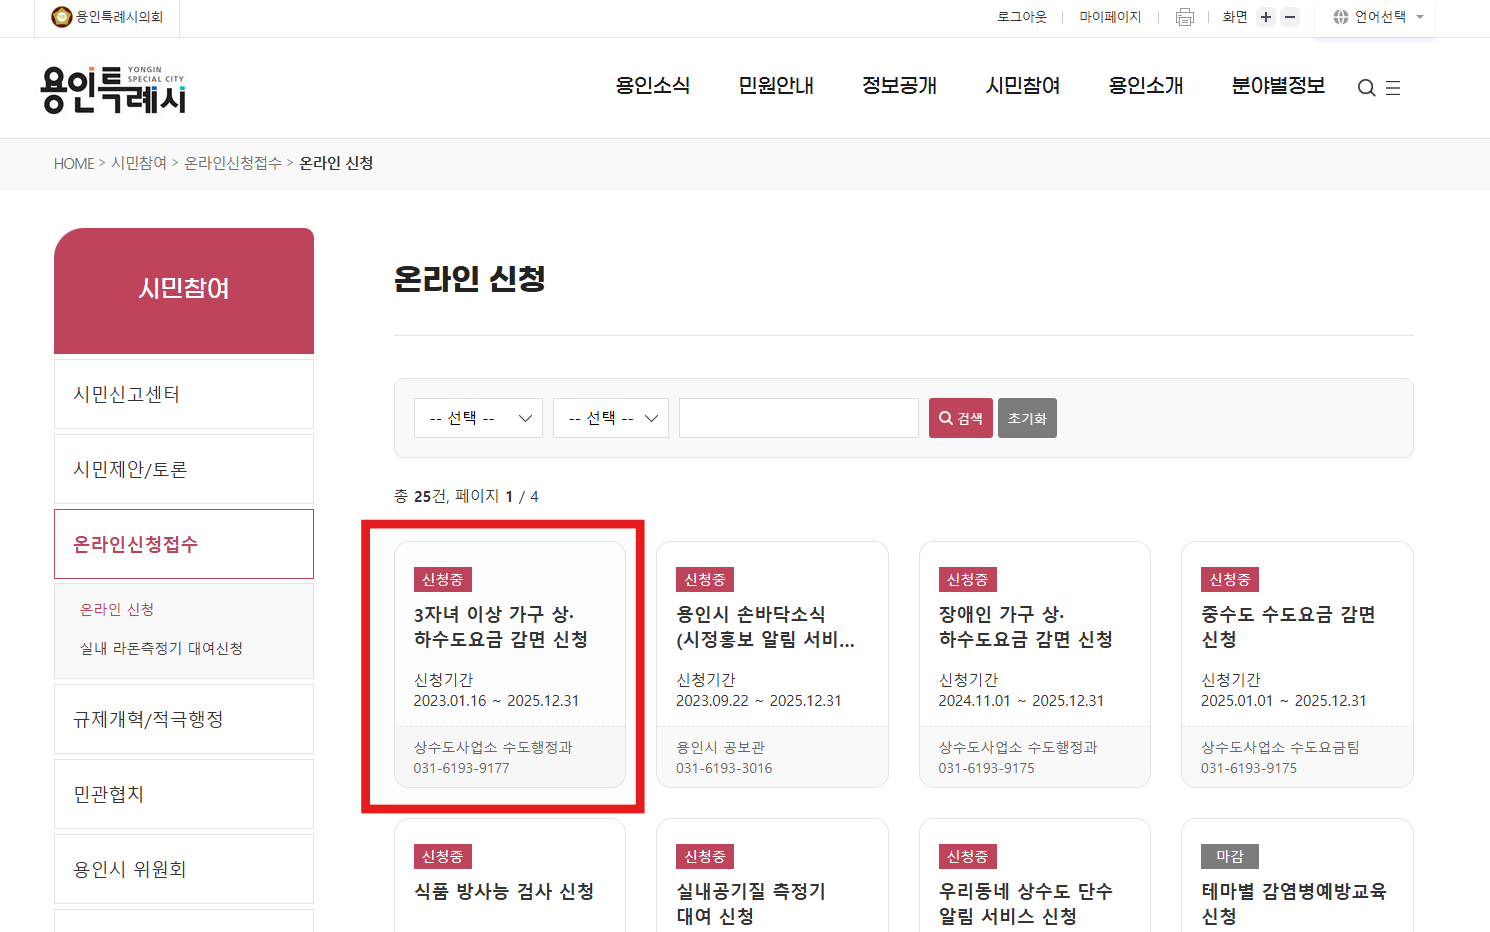
Task: Click the red 검색 button
Action: tap(961, 418)
